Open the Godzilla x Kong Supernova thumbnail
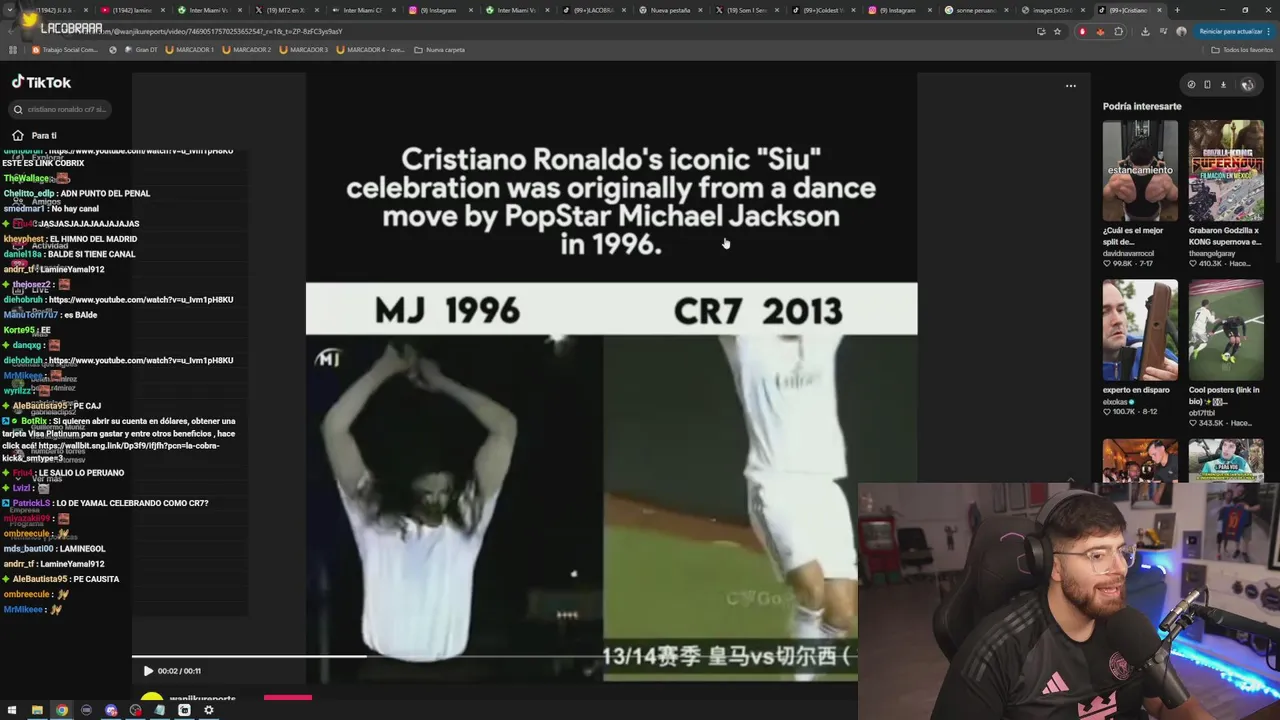This screenshot has height=720, width=1280. pyautogui.click(x=1226, y=171)
